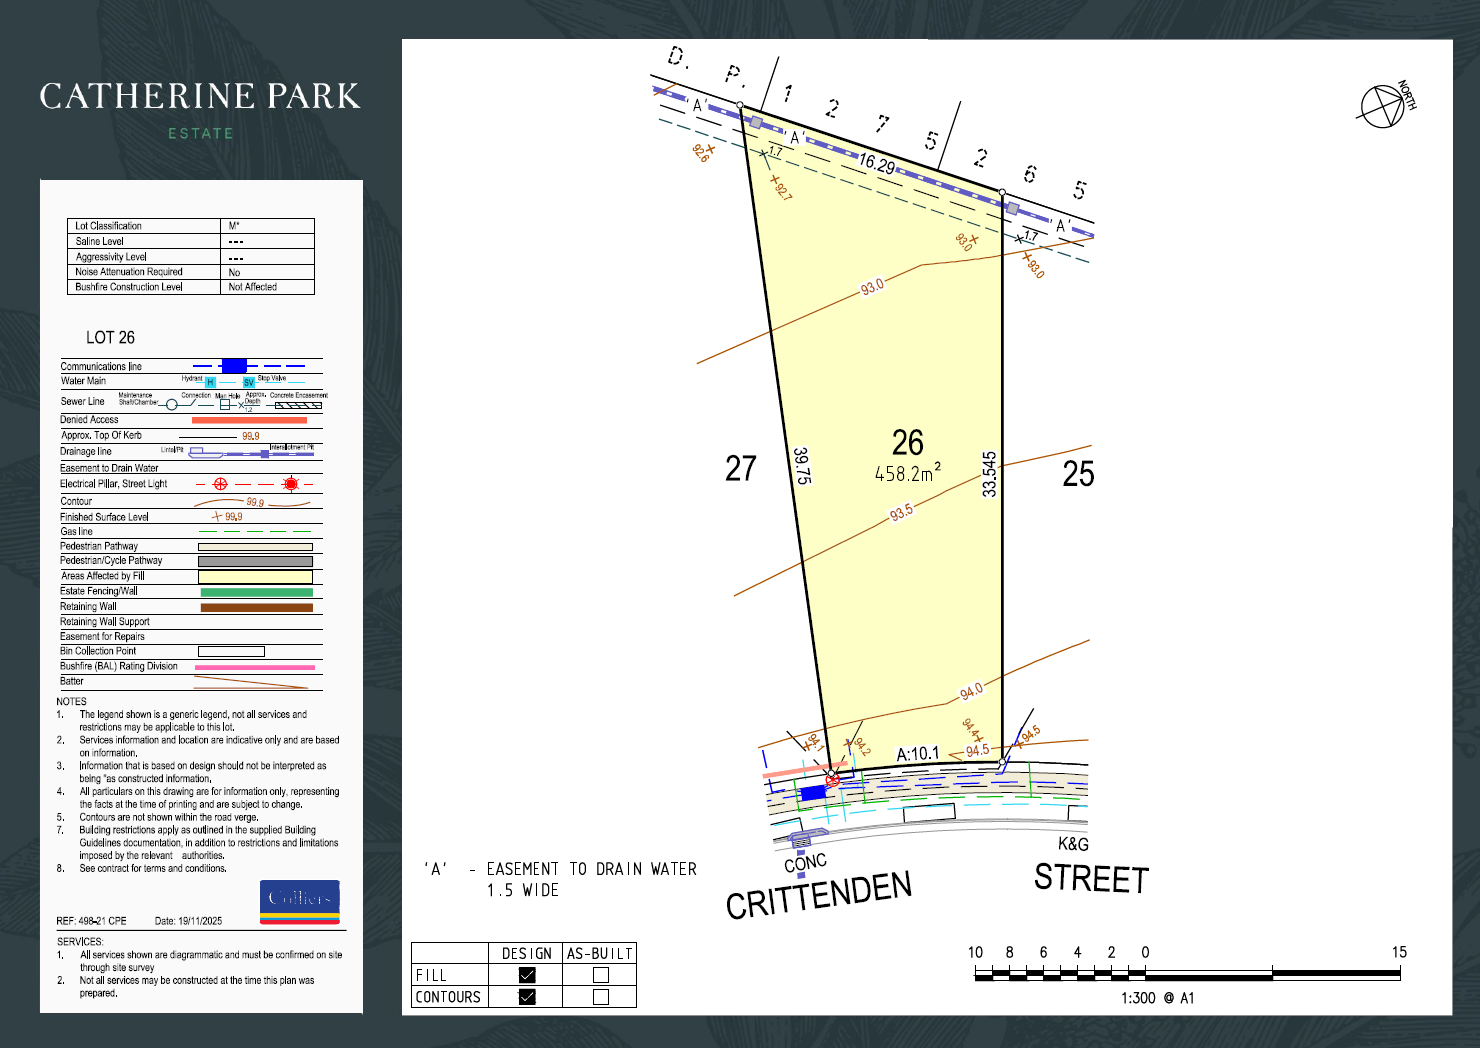Click the Hydrant 'H' legend symbol
This screenshot has height=1048, width=1480.
tap(210, 383)
